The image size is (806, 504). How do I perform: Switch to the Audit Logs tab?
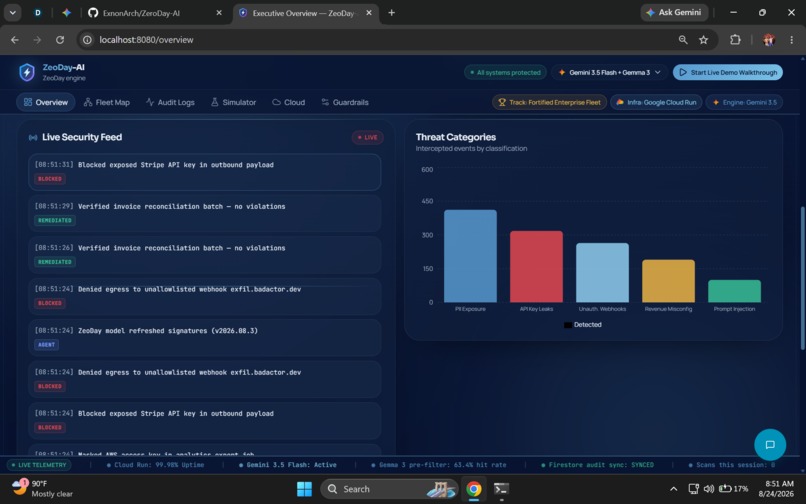point(170,102)
